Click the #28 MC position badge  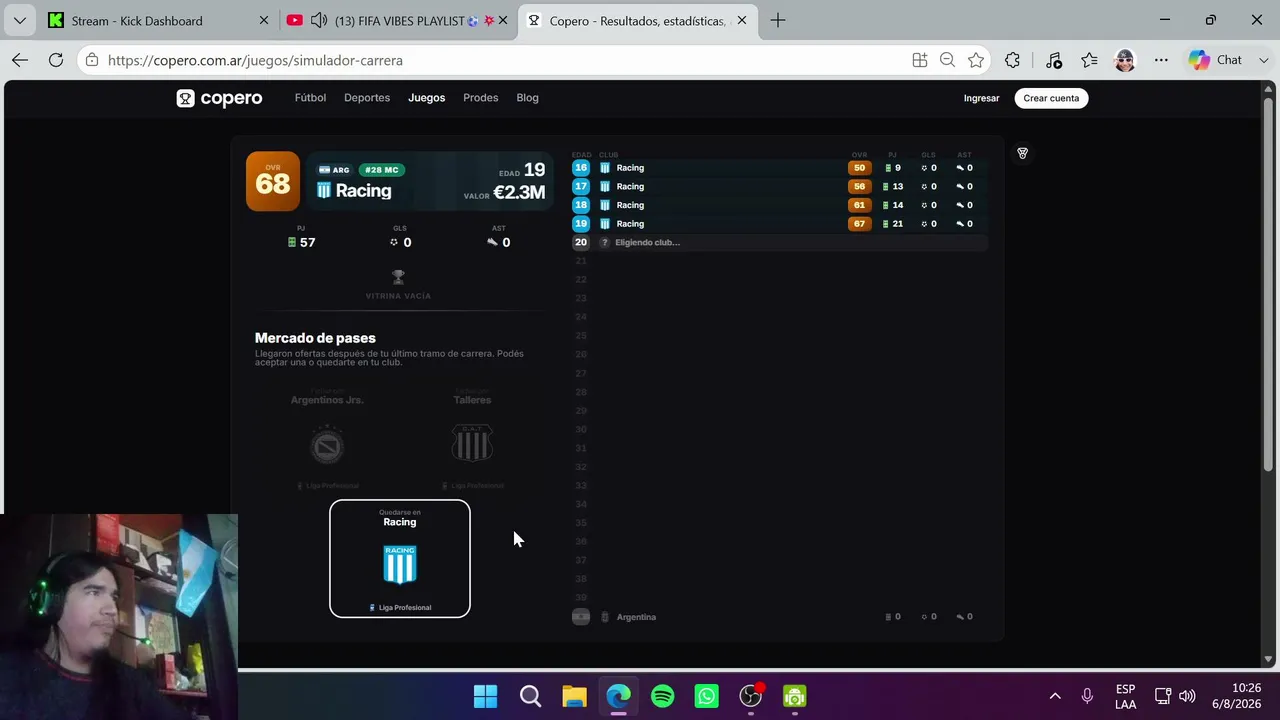(381, 170)
